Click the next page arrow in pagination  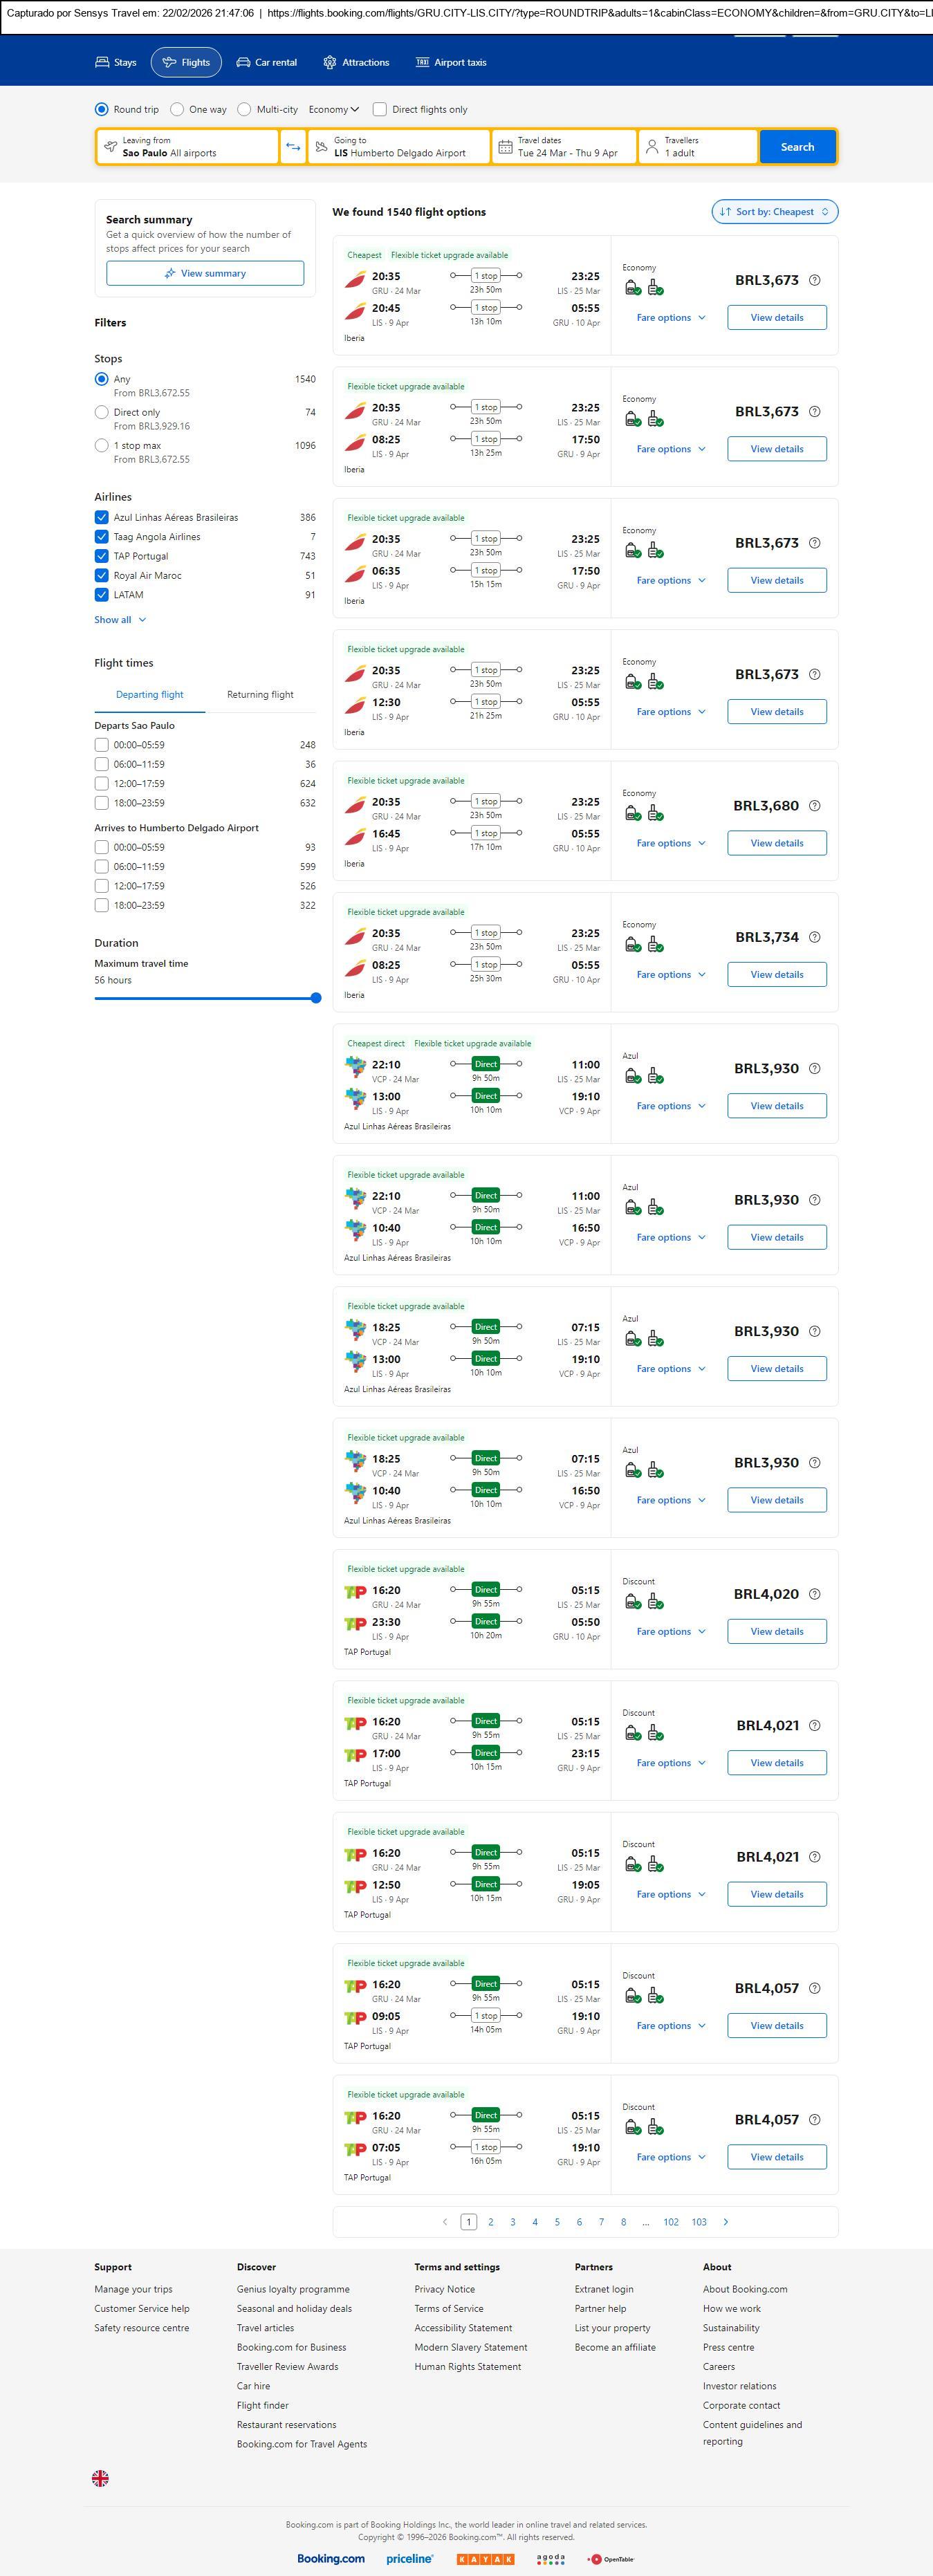[x=725, y=2221]
